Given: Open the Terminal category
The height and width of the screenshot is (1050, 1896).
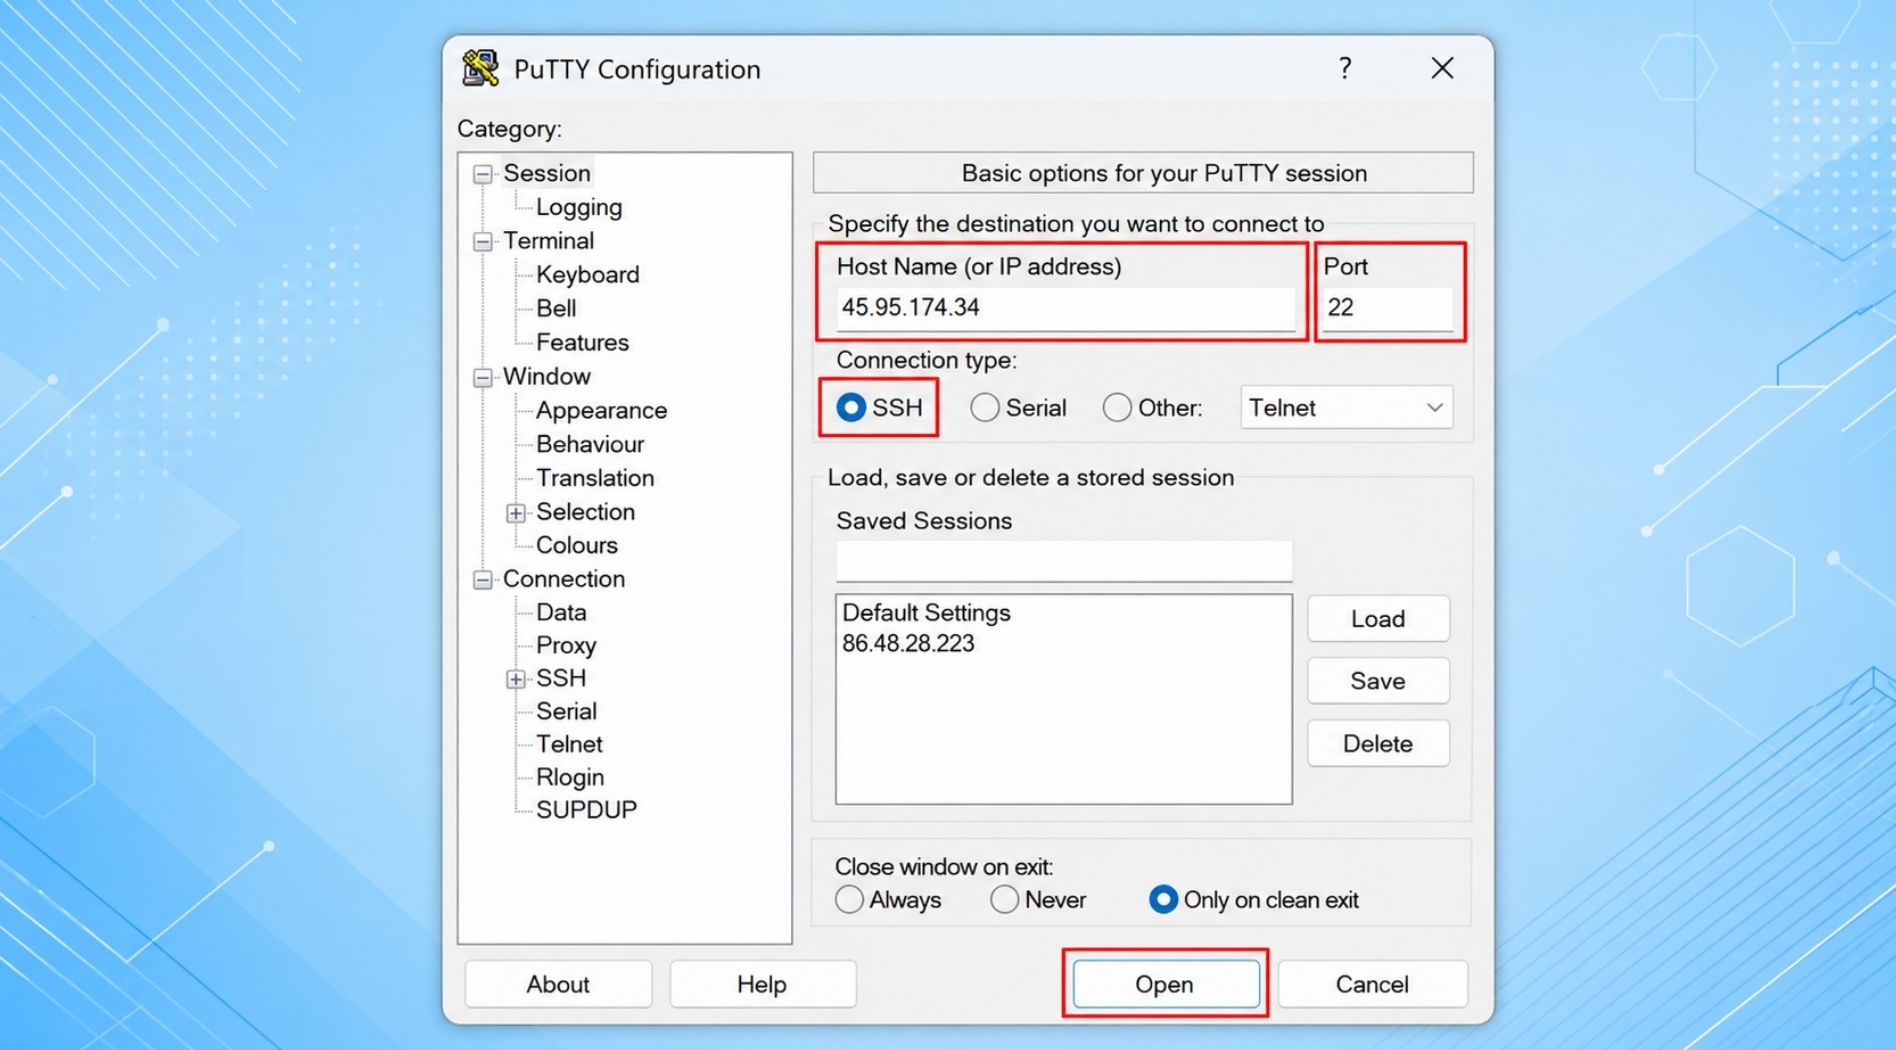Looking at the screenshot, I should click(x=548, y=241).
